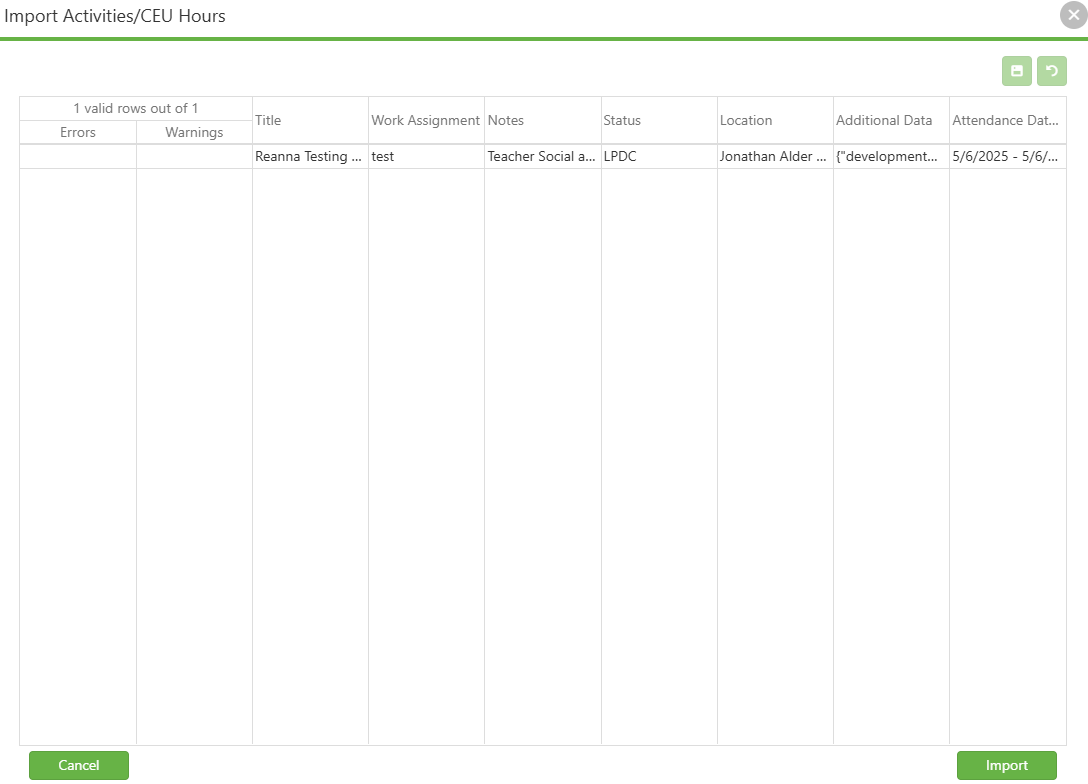Select the '{"development...' additional data cell
This screenshot has width=1088, height=784.
[891, 156]
